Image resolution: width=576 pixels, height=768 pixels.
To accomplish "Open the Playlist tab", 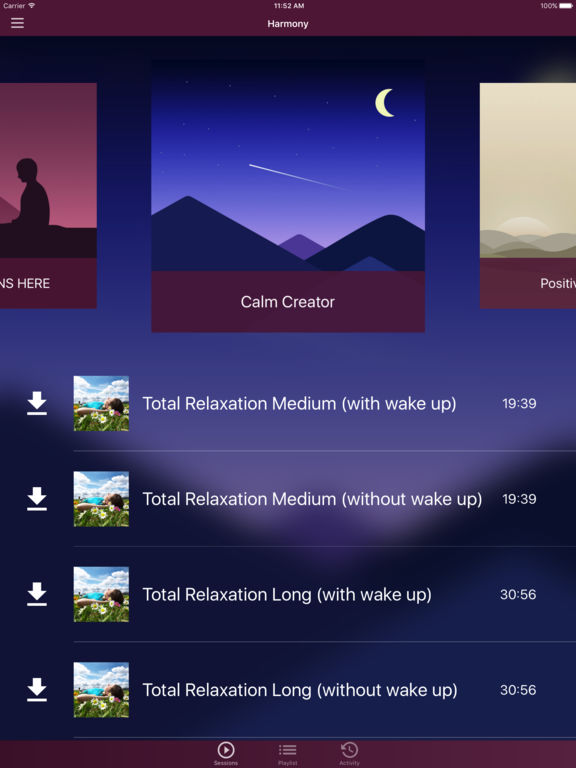I will coord(288,753).
